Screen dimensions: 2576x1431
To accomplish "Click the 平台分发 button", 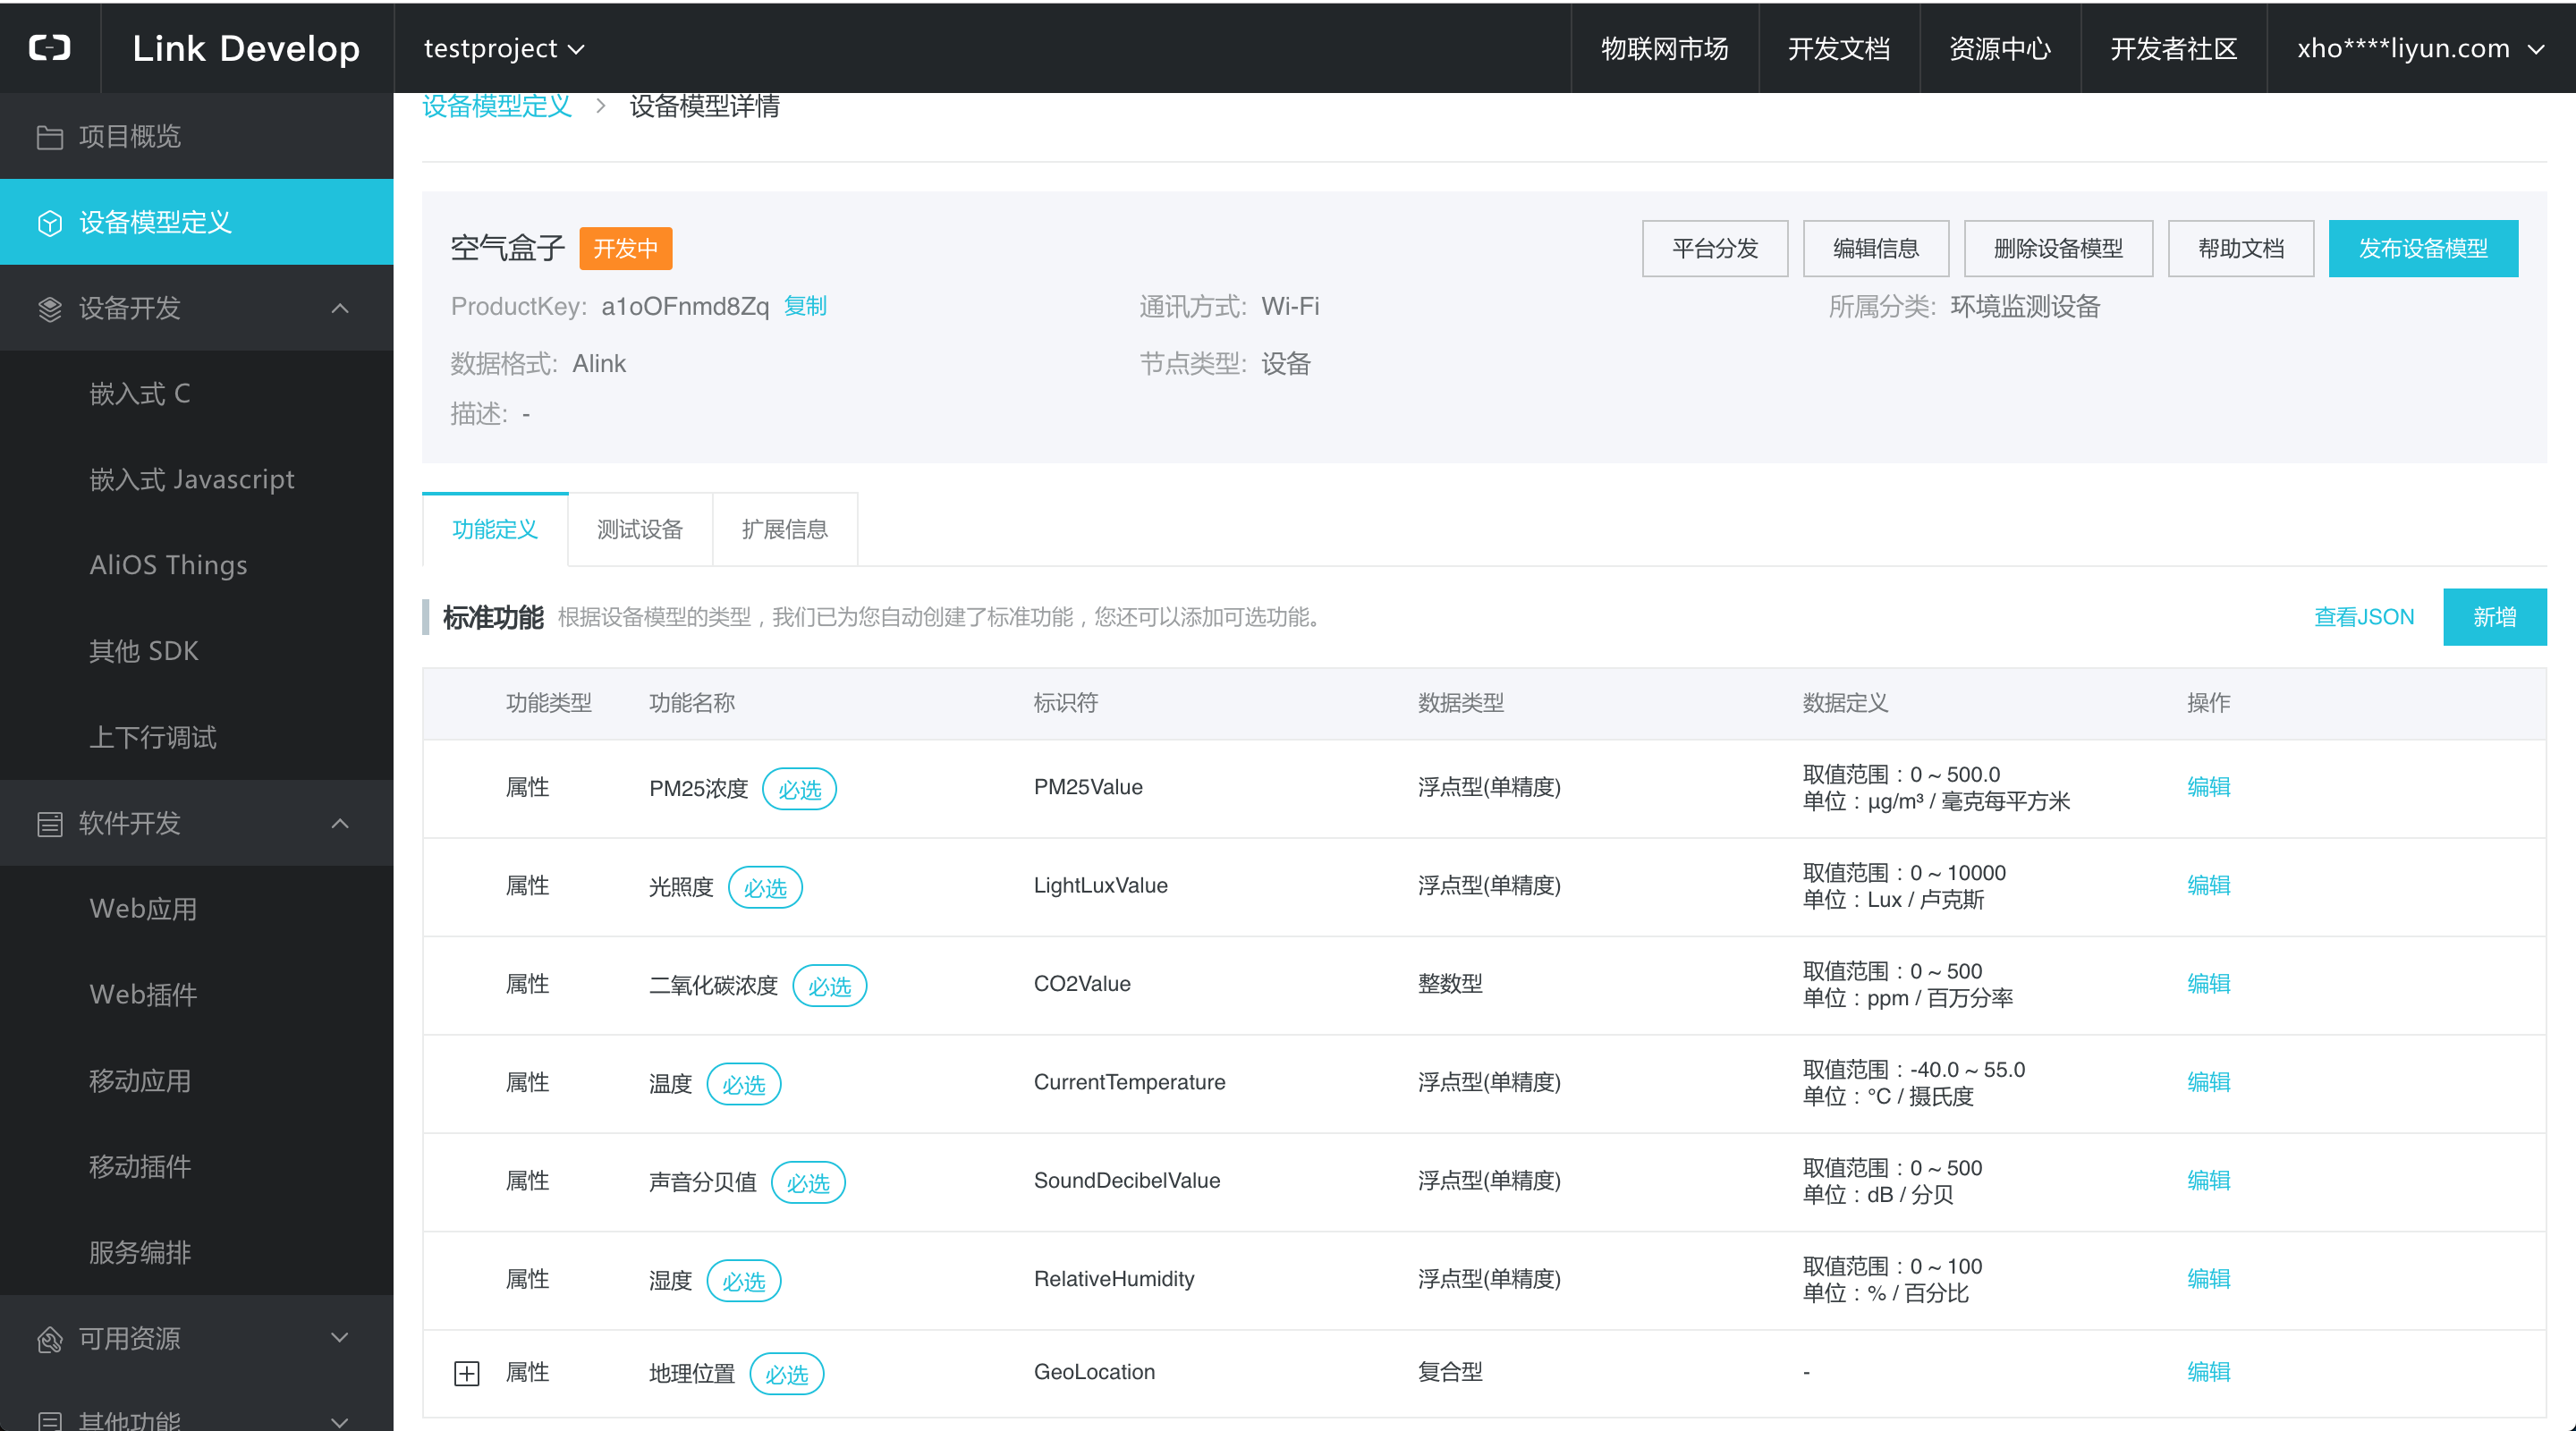I will point(1715,248).
